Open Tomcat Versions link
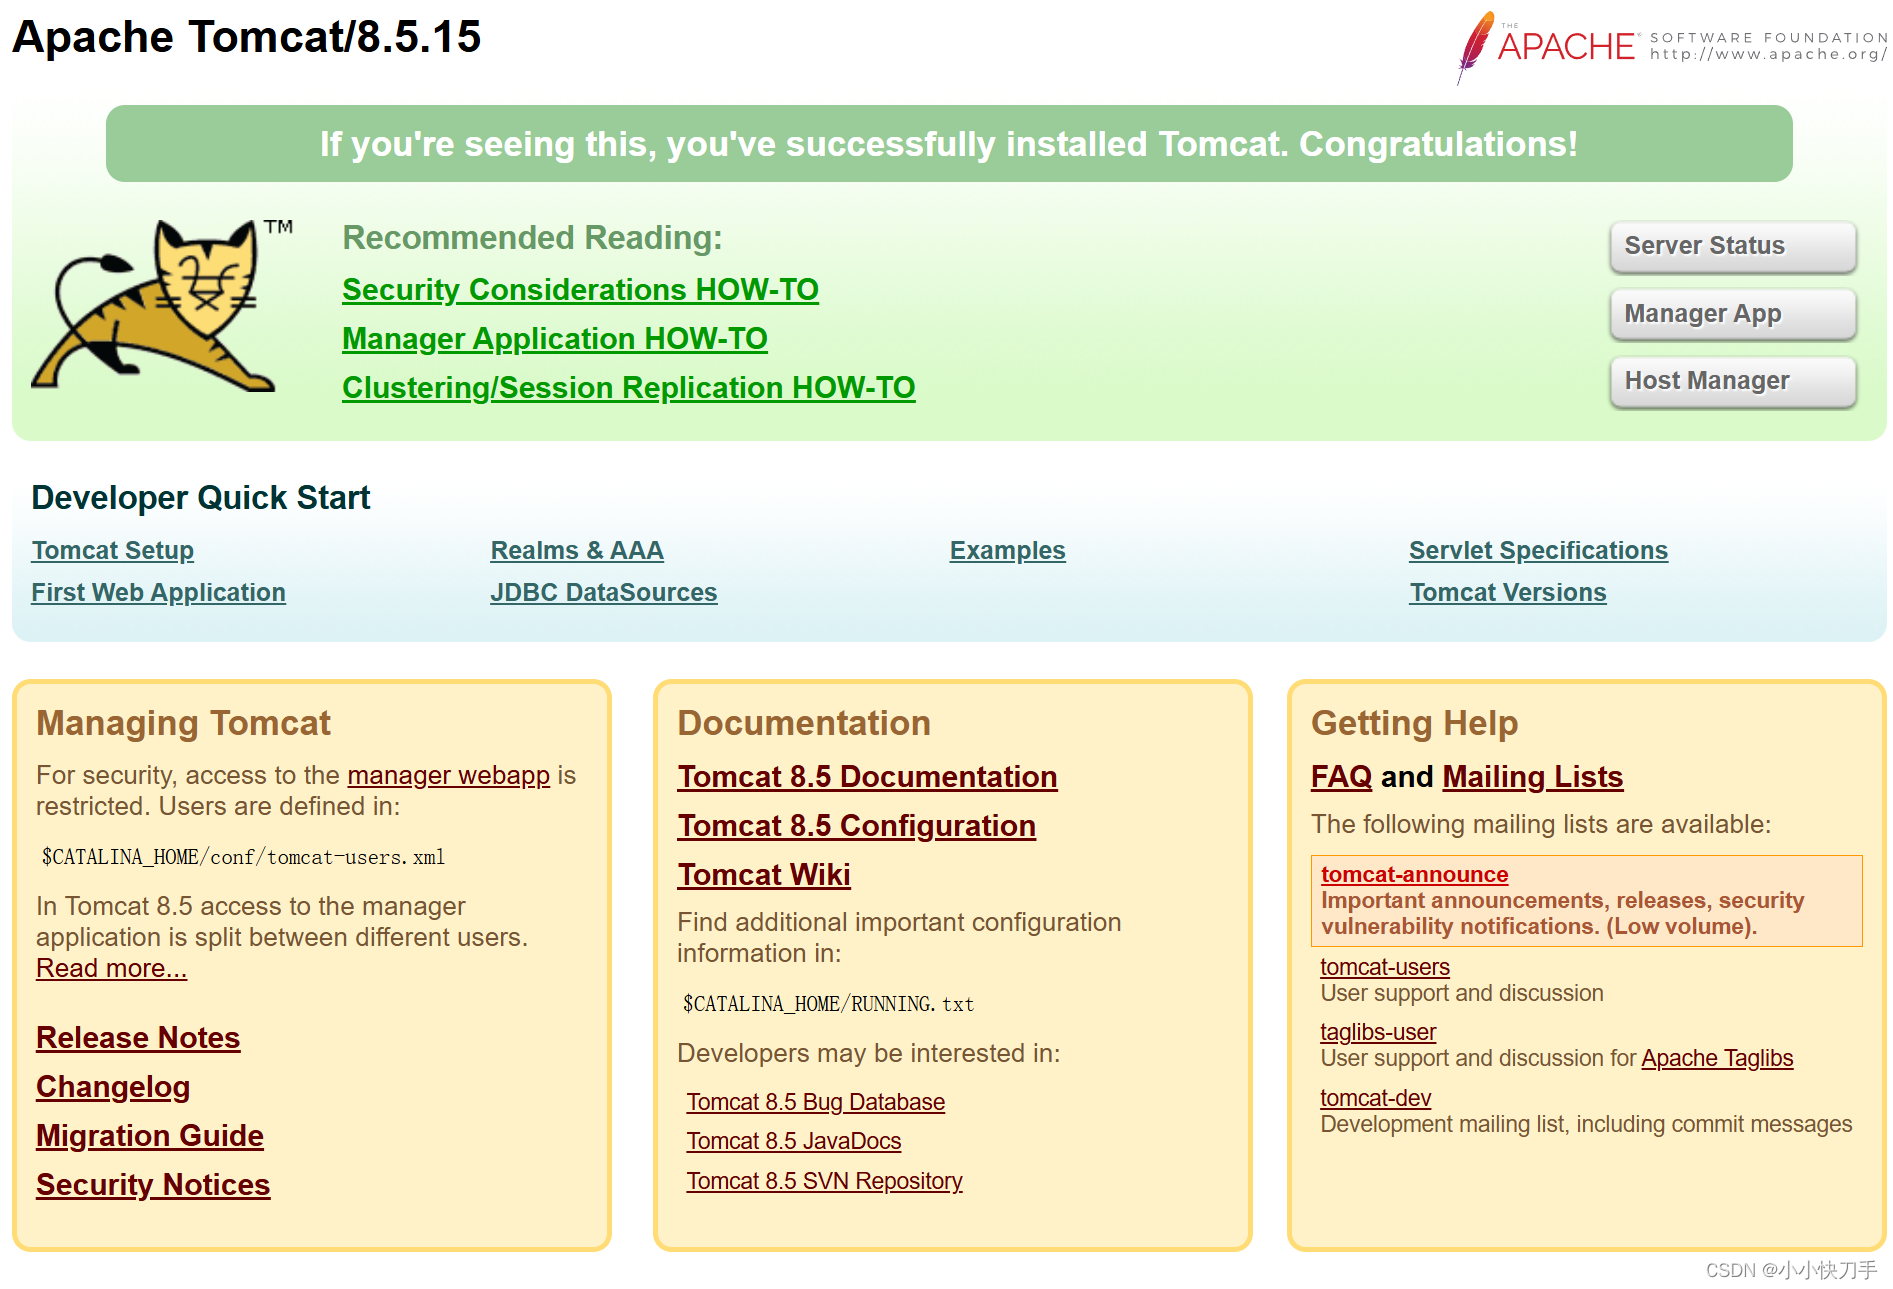 click(x=1508, y=593)
